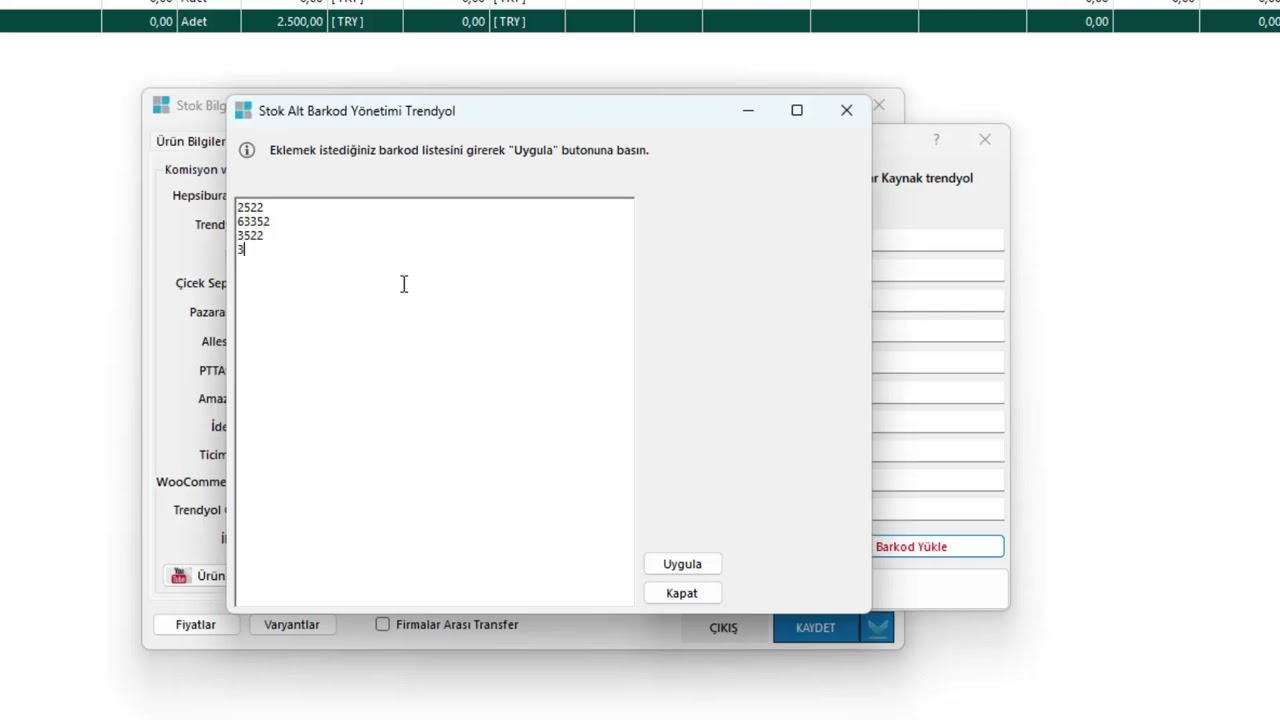Apply barcodes with the Uygula button
1280x720 pixels.
[682, 564]
